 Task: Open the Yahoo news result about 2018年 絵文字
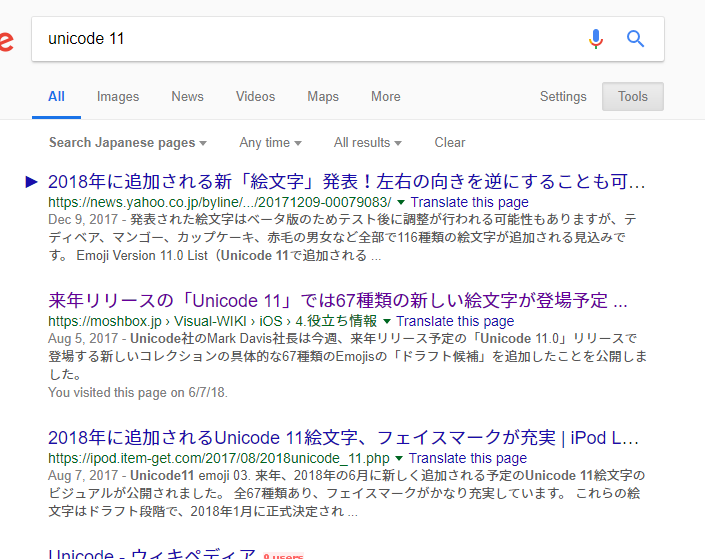click(x=347, y=182)
